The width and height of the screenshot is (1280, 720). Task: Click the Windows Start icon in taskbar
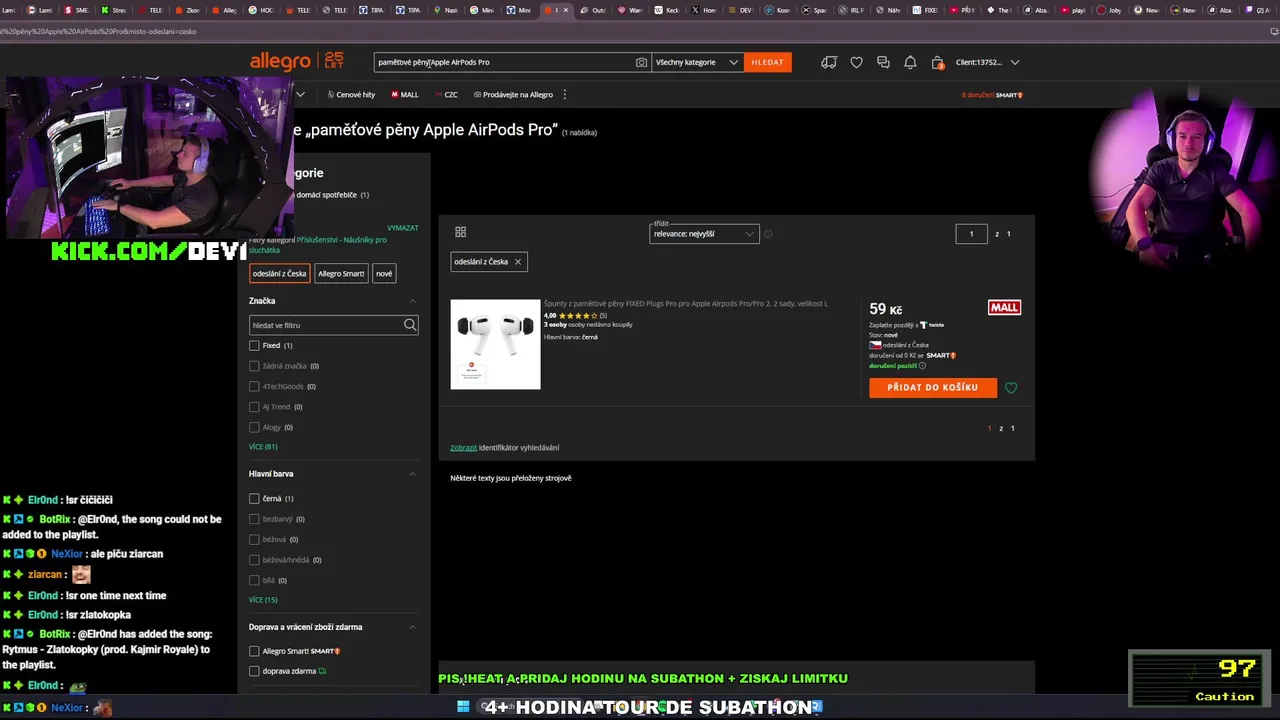[463, 706]
